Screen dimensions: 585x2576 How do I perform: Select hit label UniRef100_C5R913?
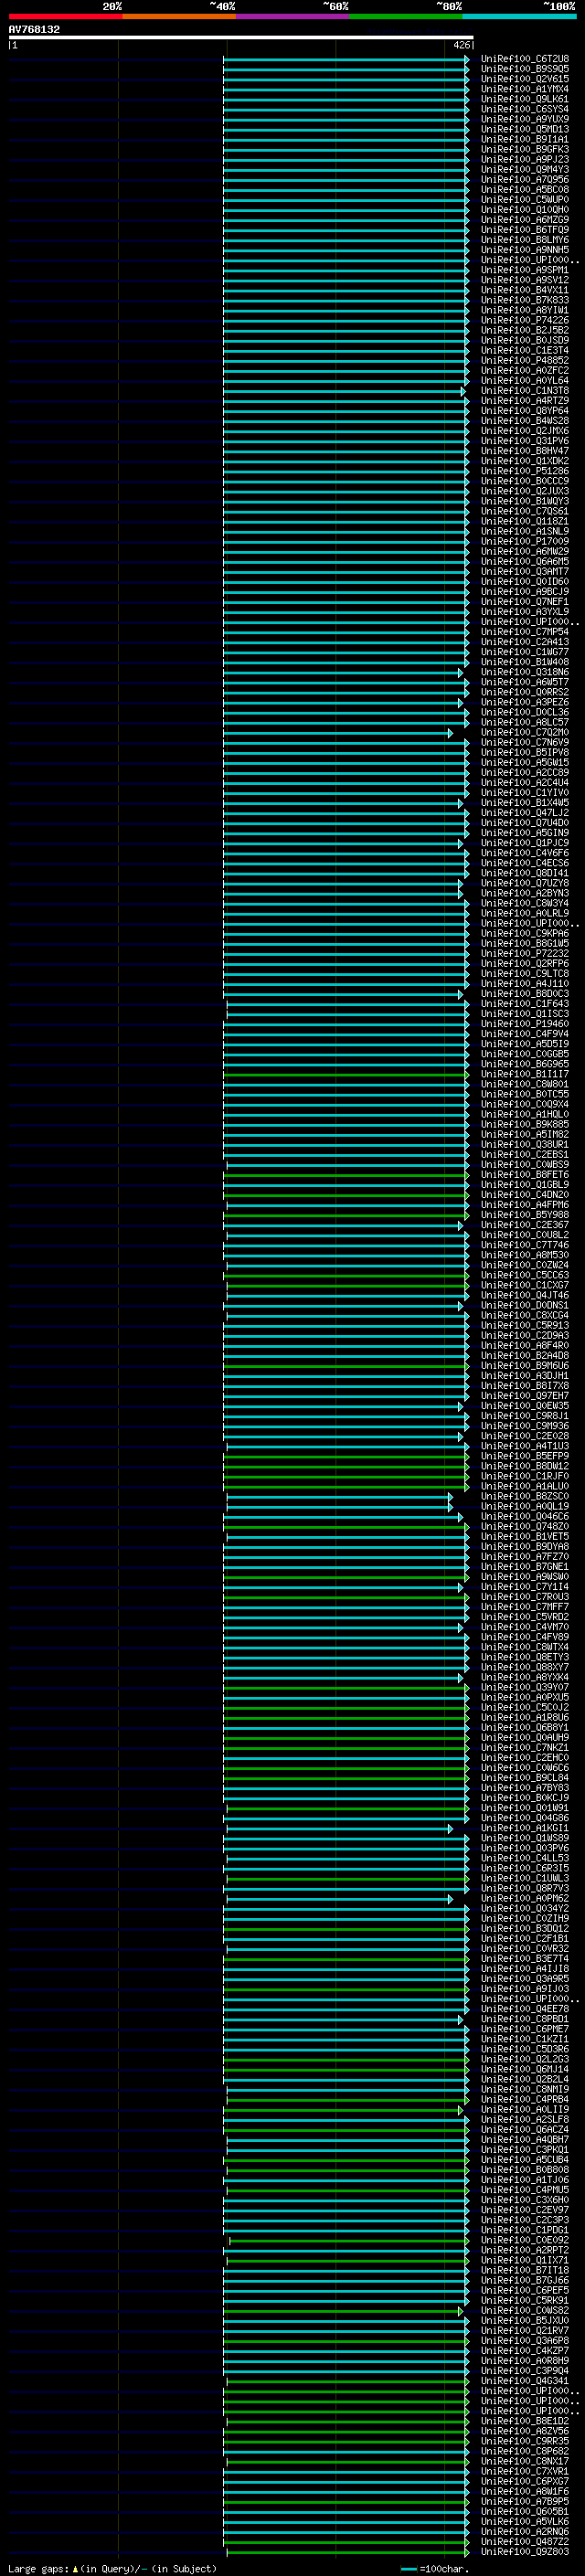point(524,1325)
